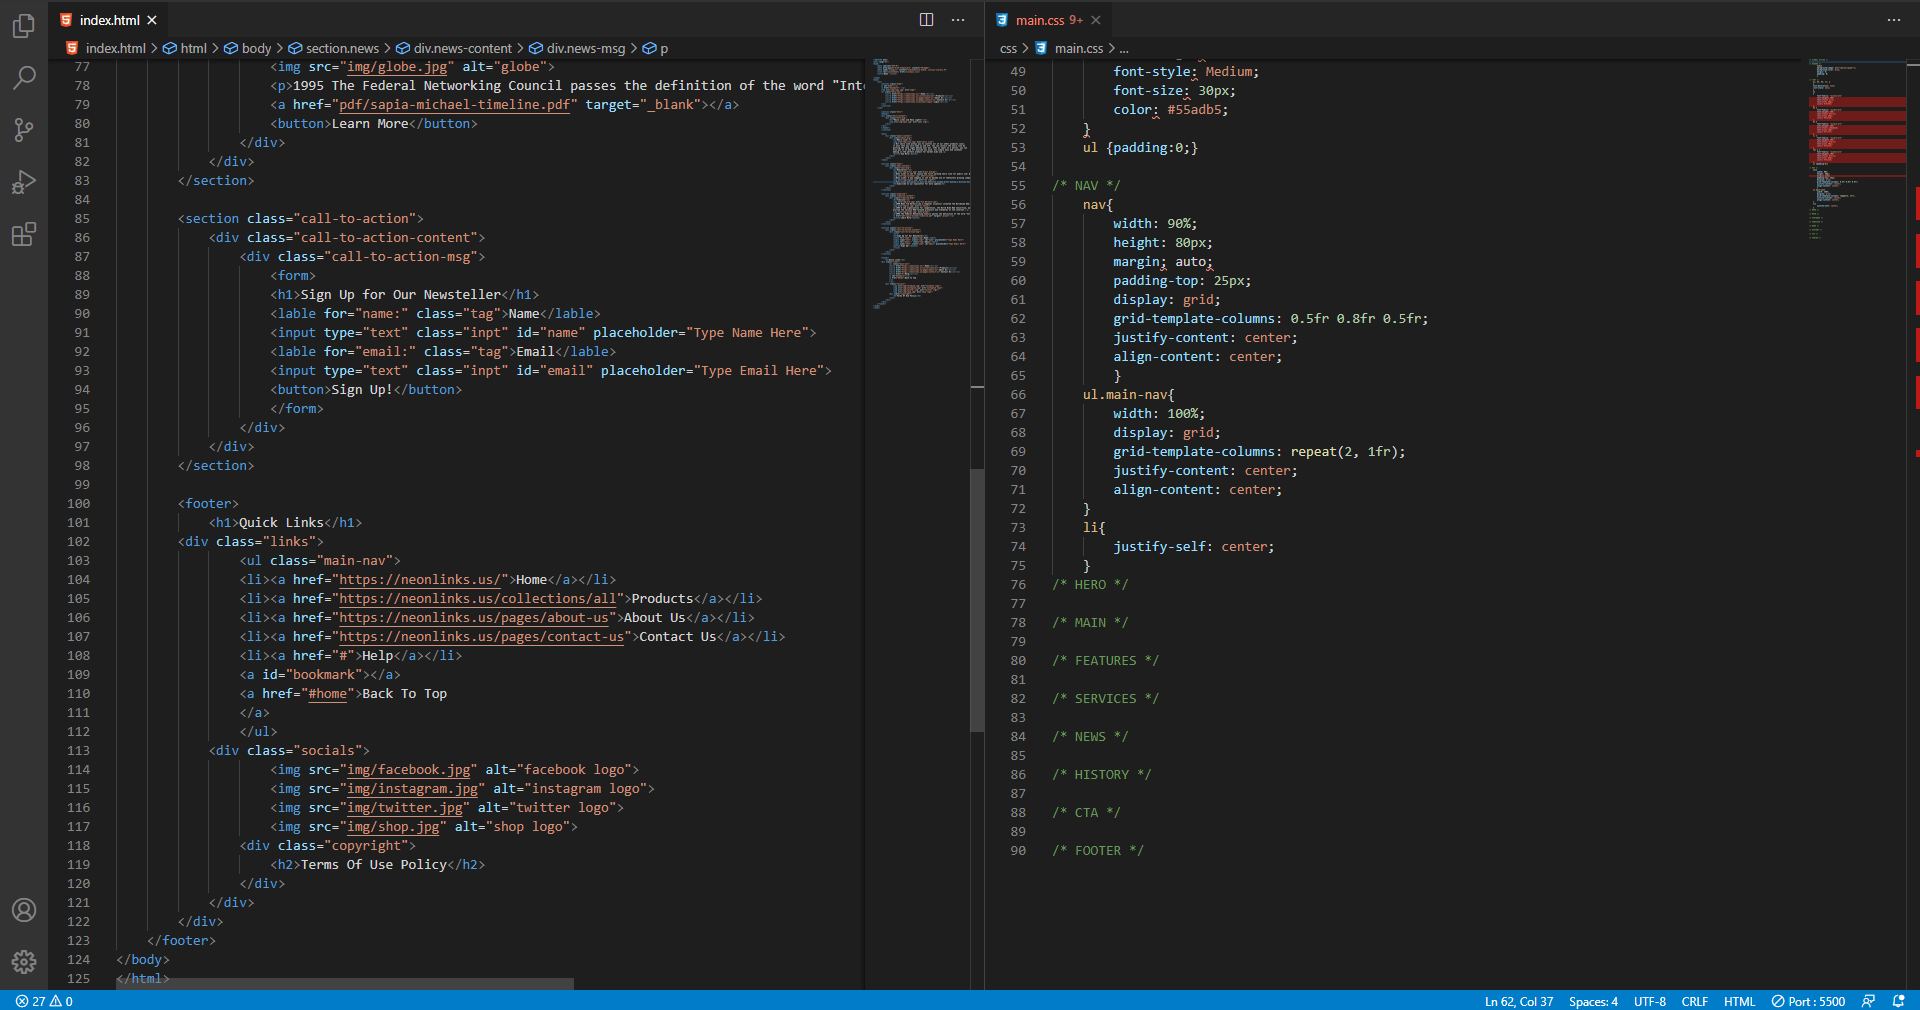Switch to the index.html tab

coord(109,19)
